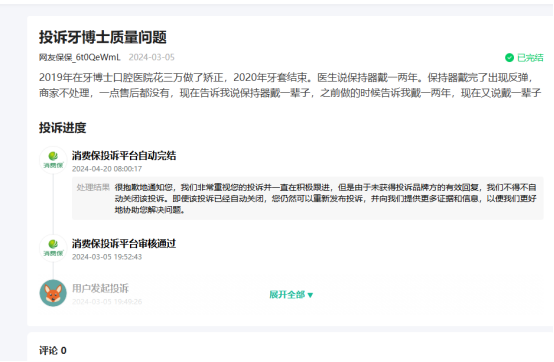This screenshot has height=362, width=554.
Task: Click timestamp 2024-03-05 19:52:43
Action: point(107,257)
